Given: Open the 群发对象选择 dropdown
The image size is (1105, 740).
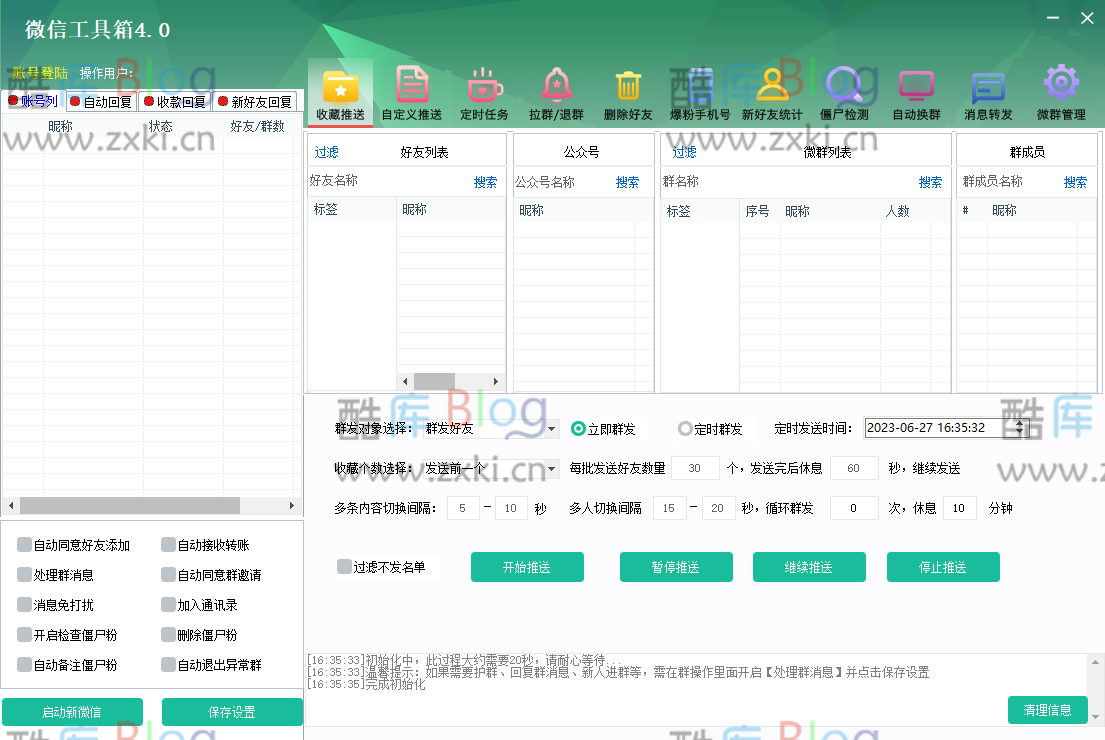Looking at the screenshot, I should 552,427.
